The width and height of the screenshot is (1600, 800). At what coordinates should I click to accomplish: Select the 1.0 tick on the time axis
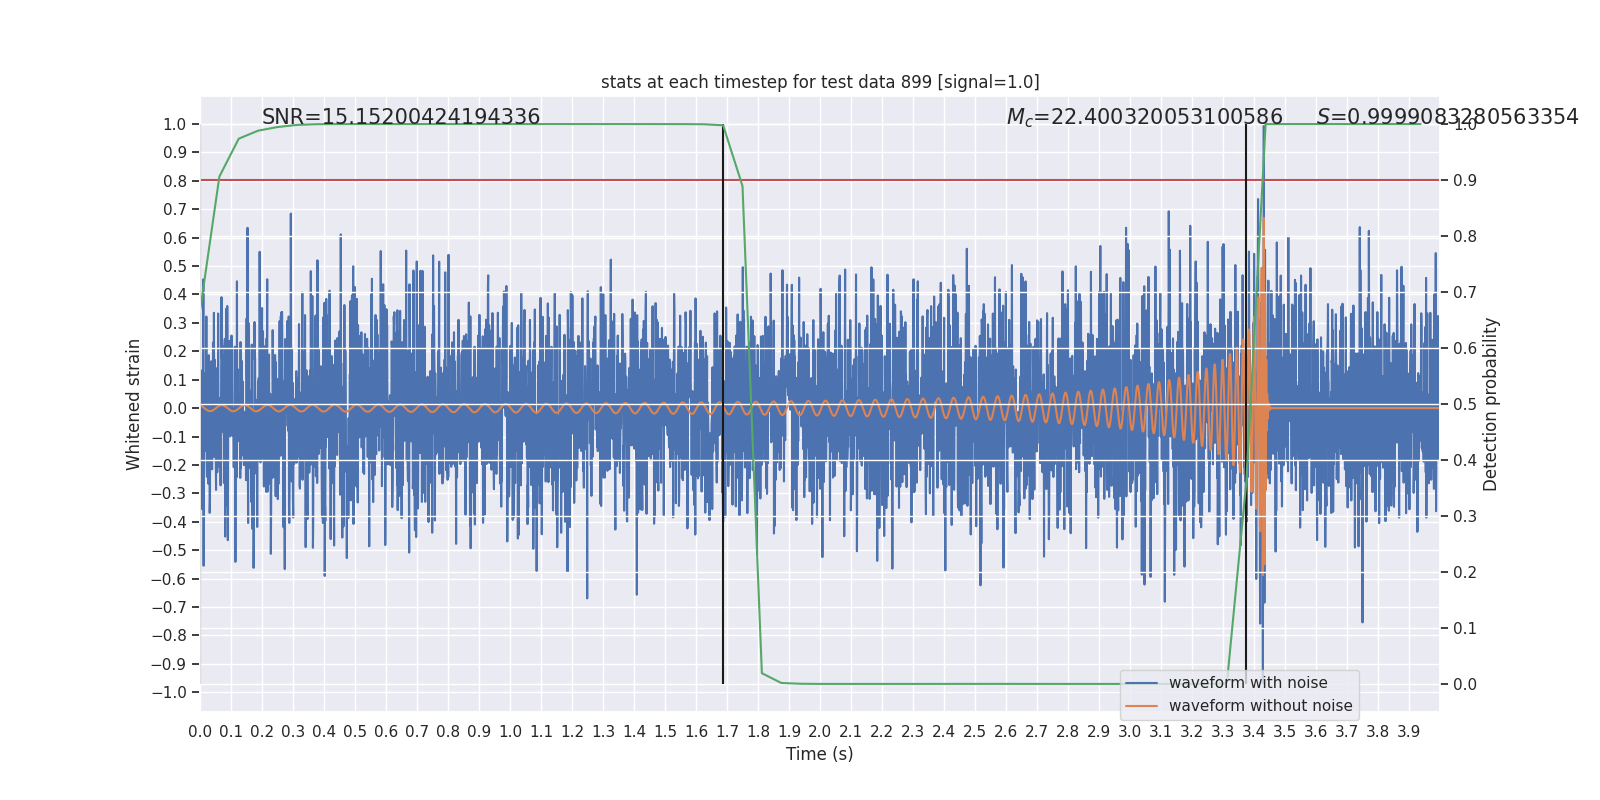(x=510, y=731)
